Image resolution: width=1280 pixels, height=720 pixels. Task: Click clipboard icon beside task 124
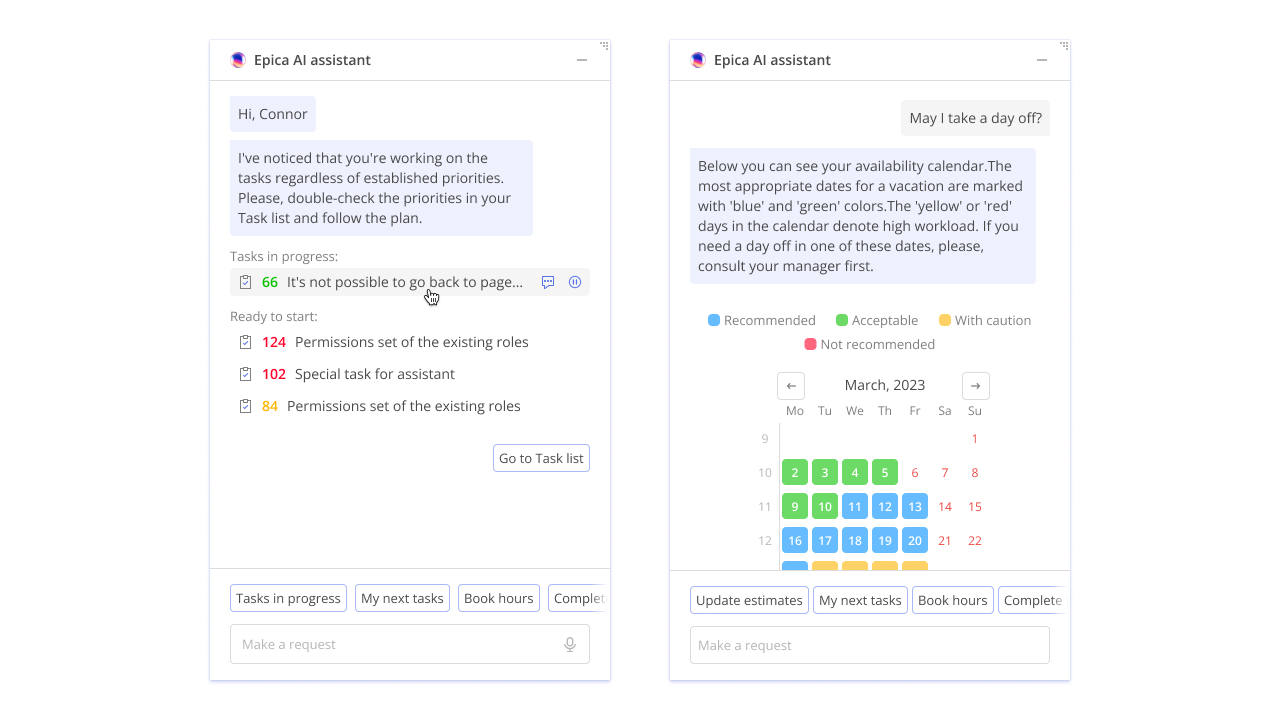(246, 342)
